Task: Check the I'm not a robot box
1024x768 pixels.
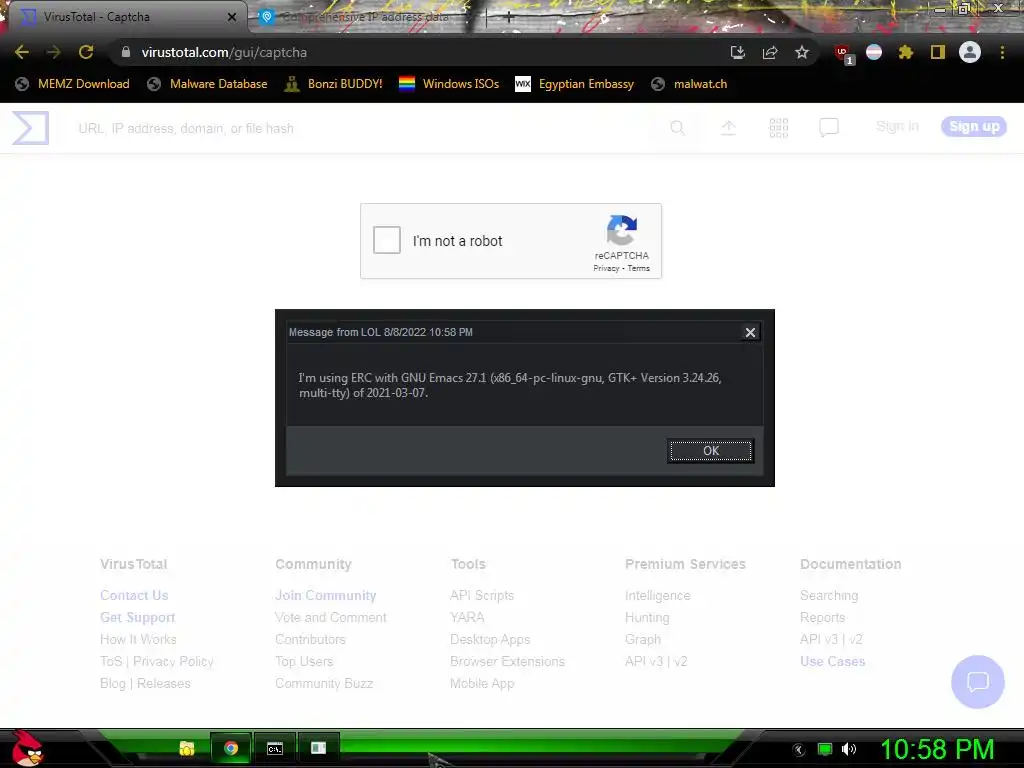Action: (x=387, y=240)
